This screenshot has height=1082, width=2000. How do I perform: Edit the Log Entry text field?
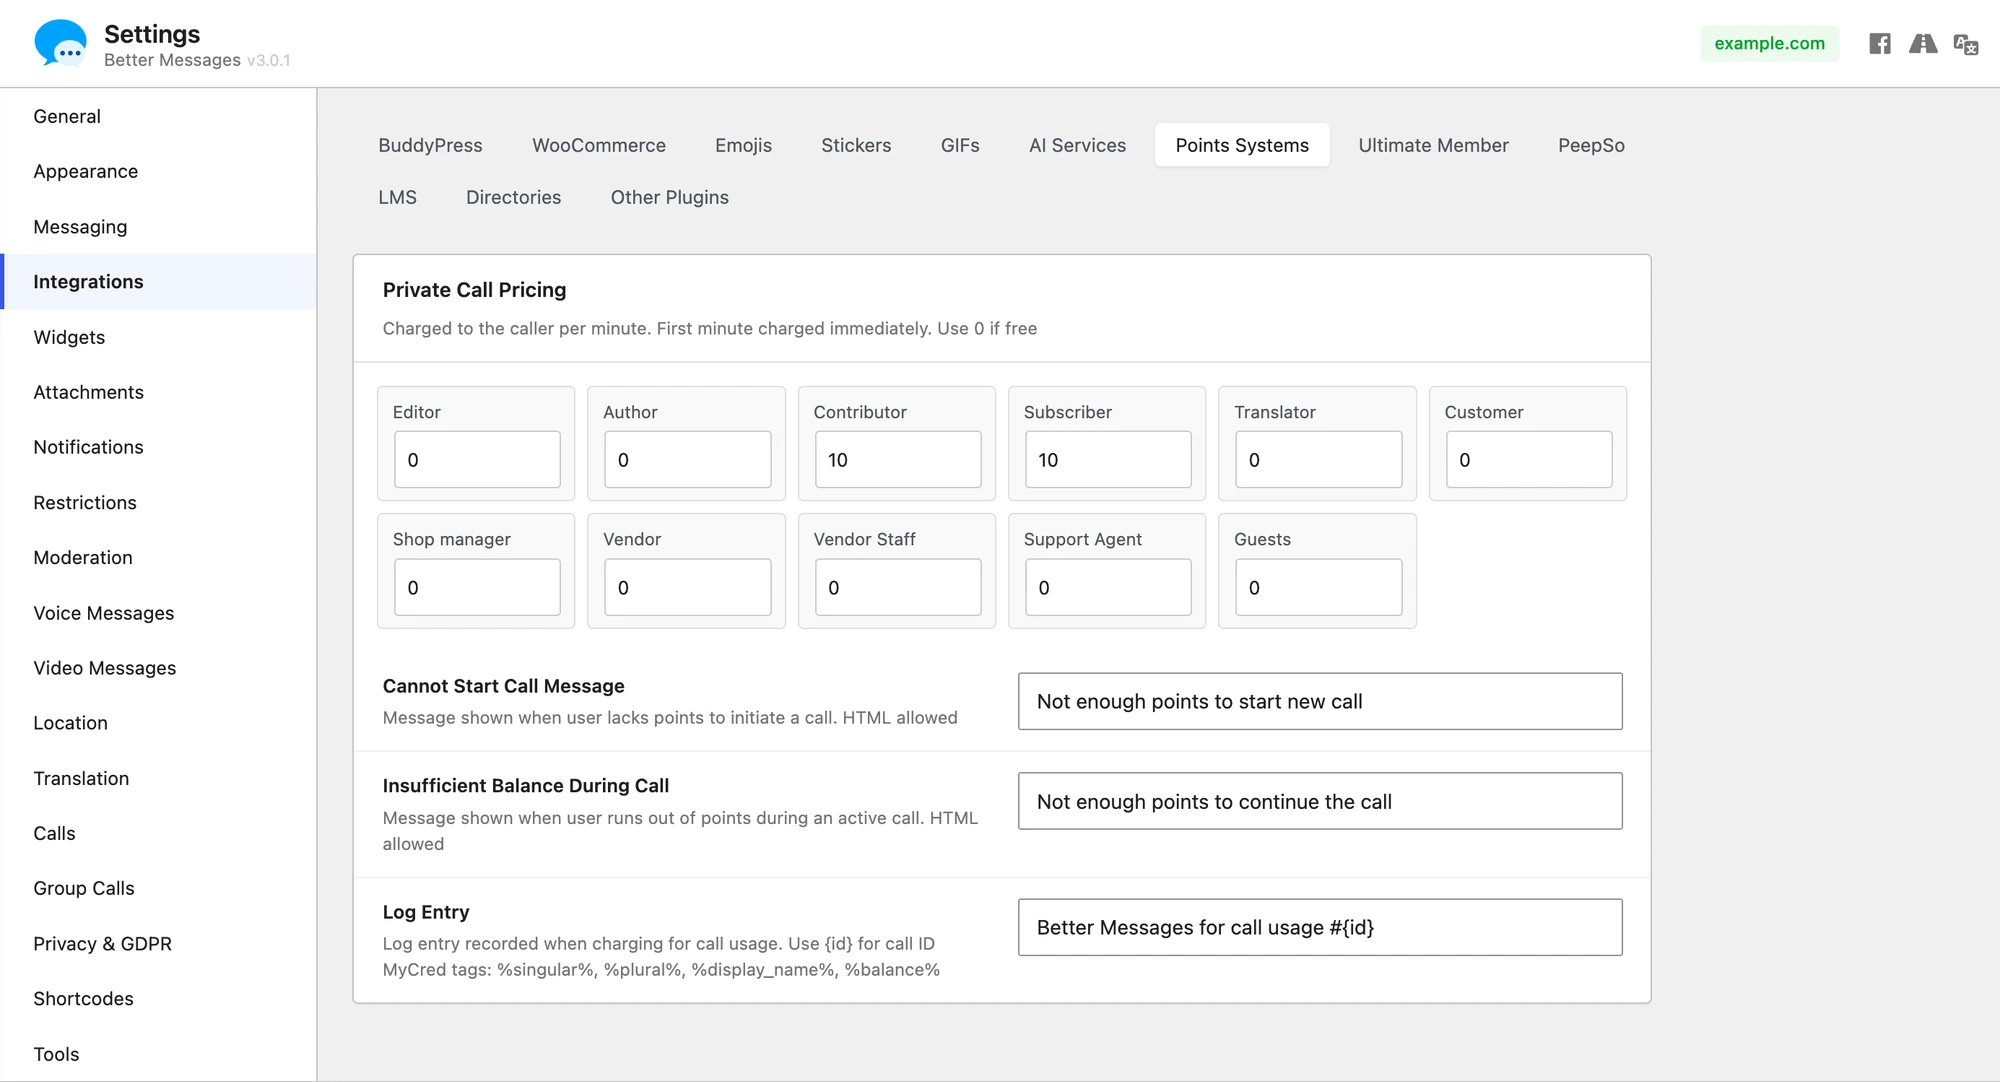coord(1320,927)
